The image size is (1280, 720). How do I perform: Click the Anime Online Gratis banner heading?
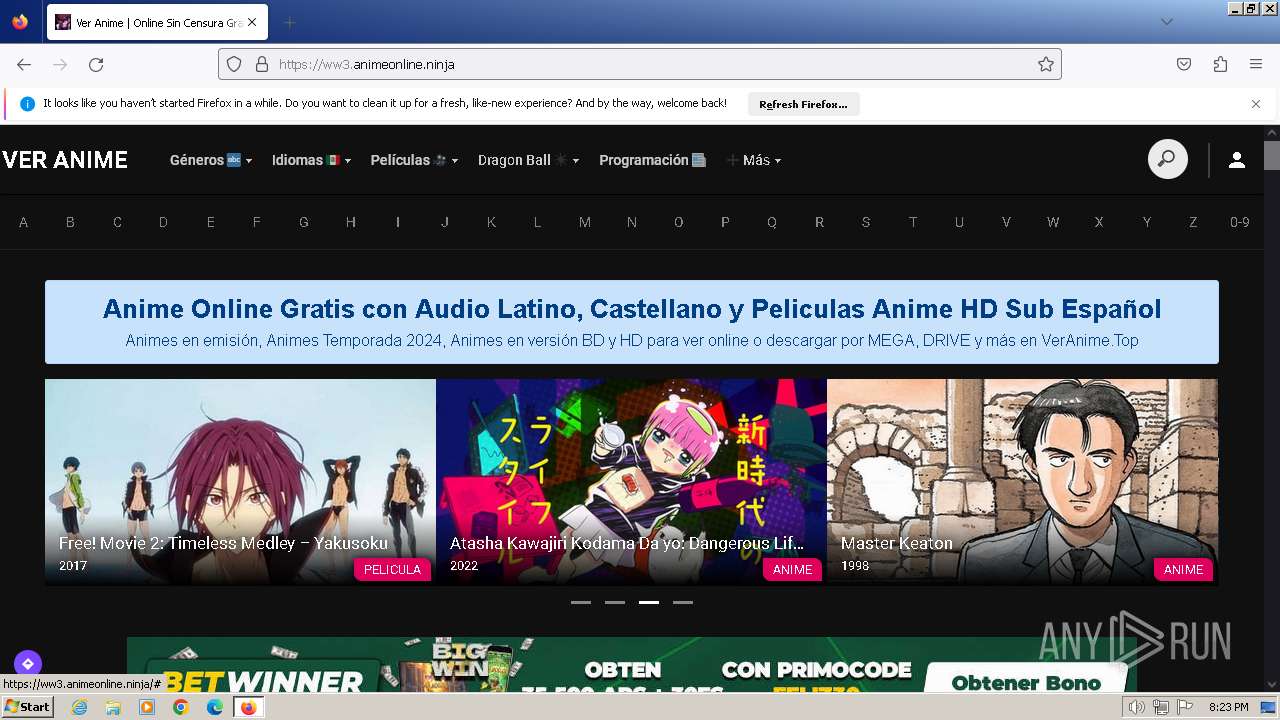click(x=632, y=309)
